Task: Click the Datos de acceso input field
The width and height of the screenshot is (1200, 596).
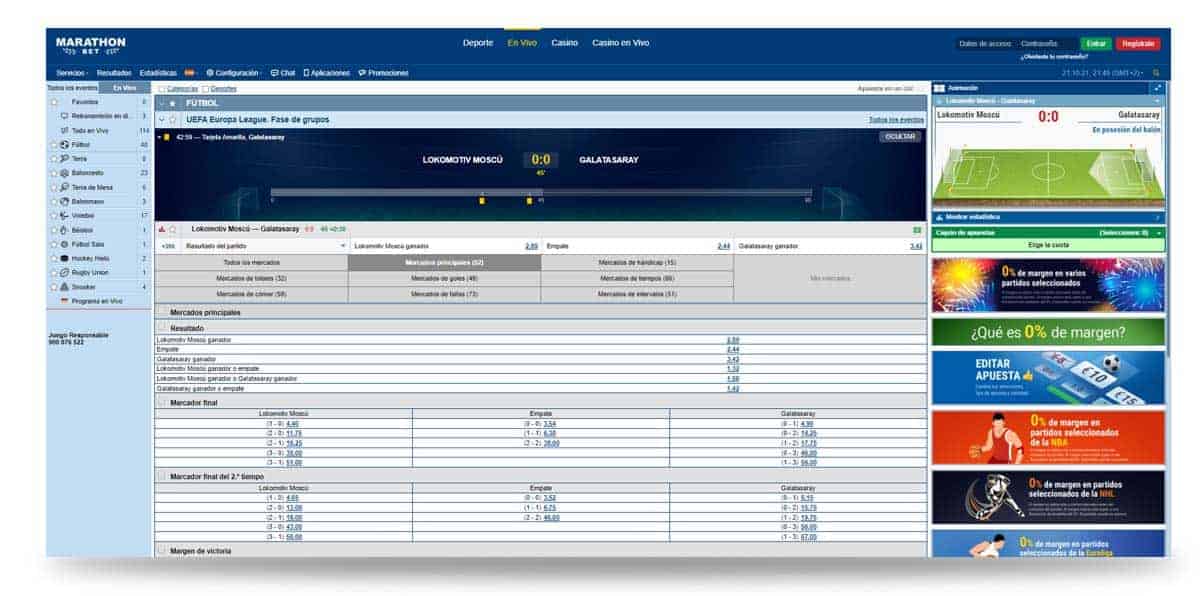Action: (x=985, y=44)
